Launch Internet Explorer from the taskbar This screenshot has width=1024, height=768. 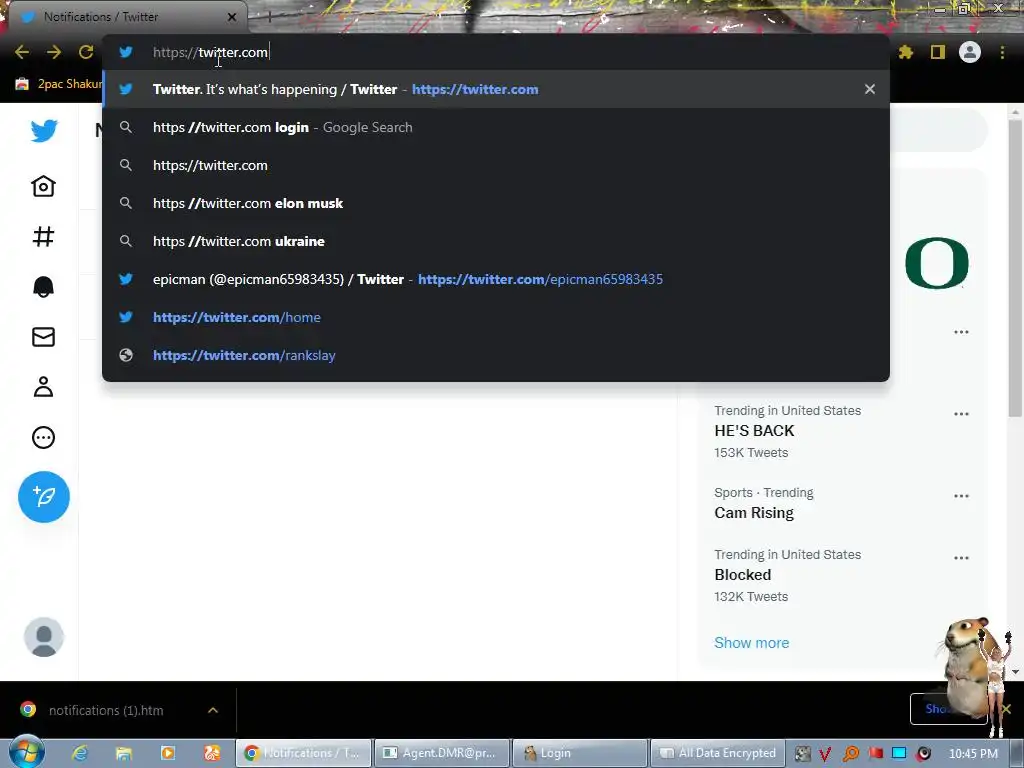[x=80, y=753]
